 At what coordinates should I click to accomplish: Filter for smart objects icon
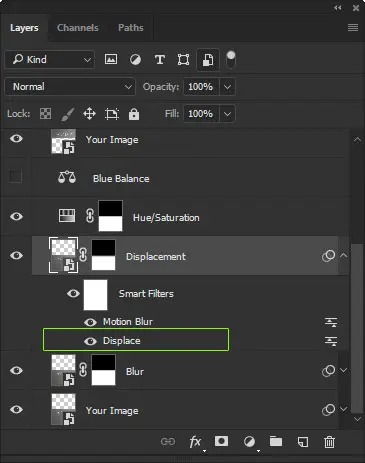click(x=208, y=60)
